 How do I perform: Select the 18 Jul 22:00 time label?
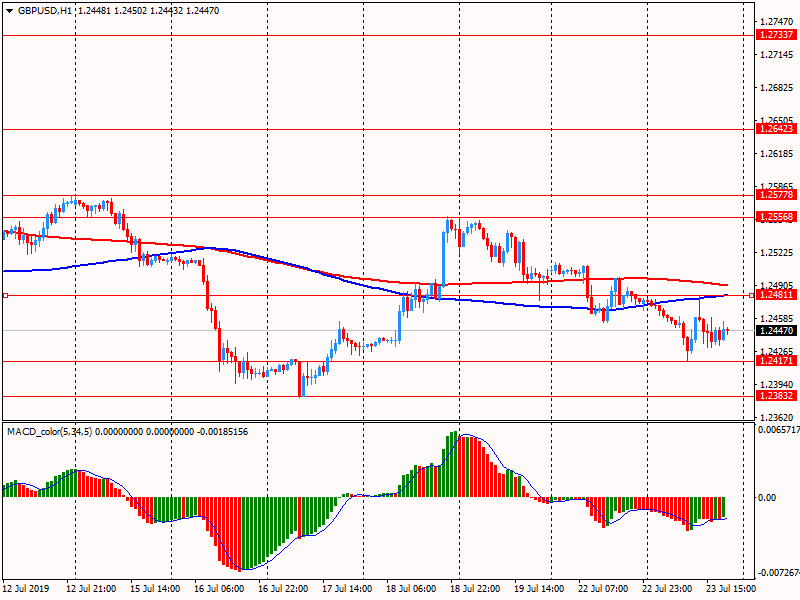click(475, 588)
